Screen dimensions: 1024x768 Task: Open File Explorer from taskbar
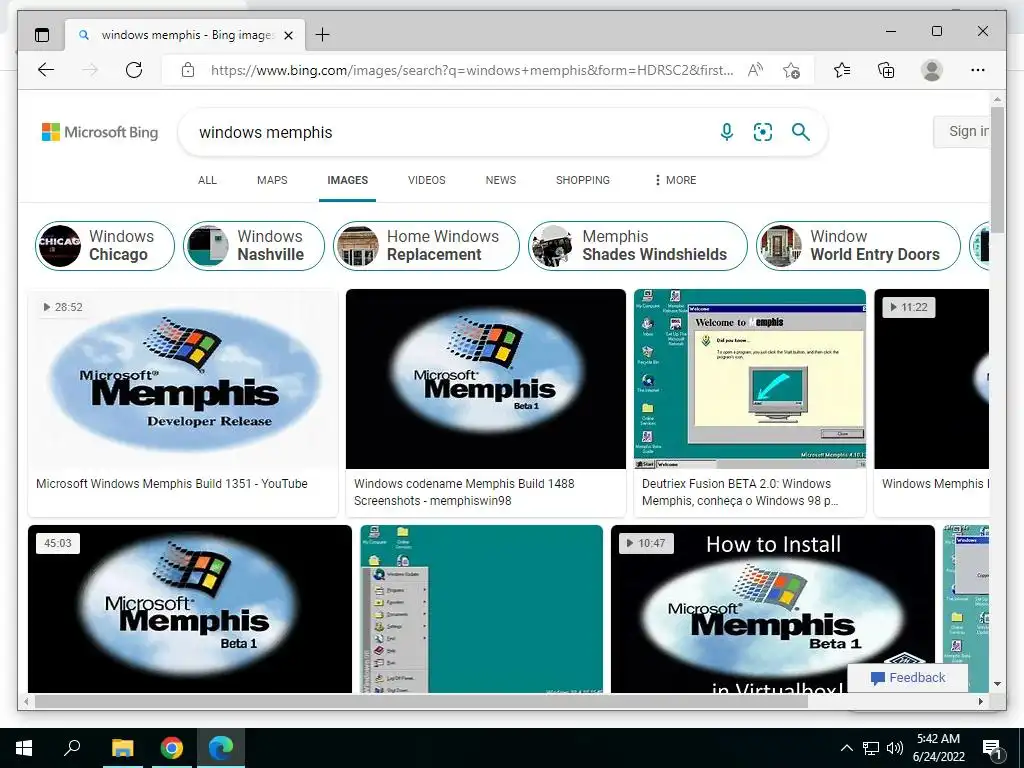coord(122,748)
